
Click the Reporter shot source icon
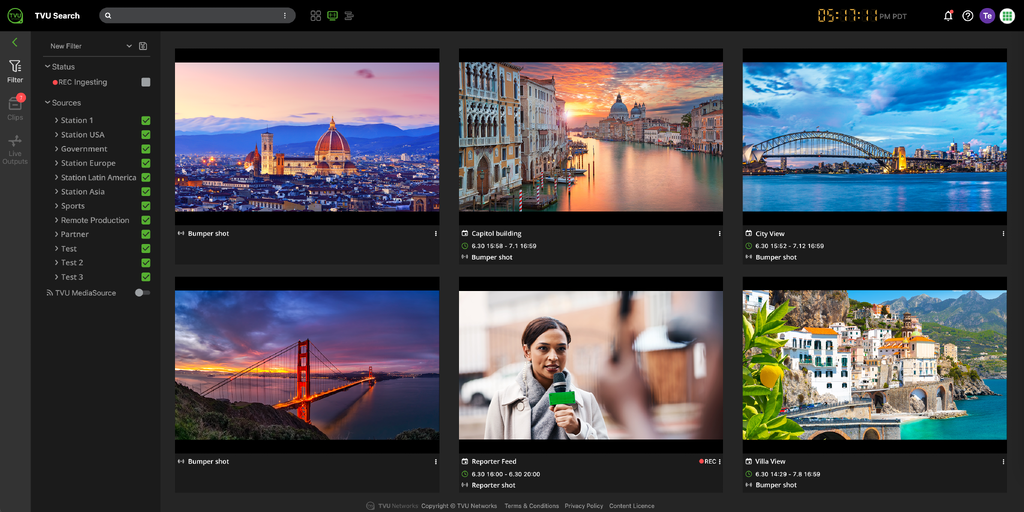465,485
